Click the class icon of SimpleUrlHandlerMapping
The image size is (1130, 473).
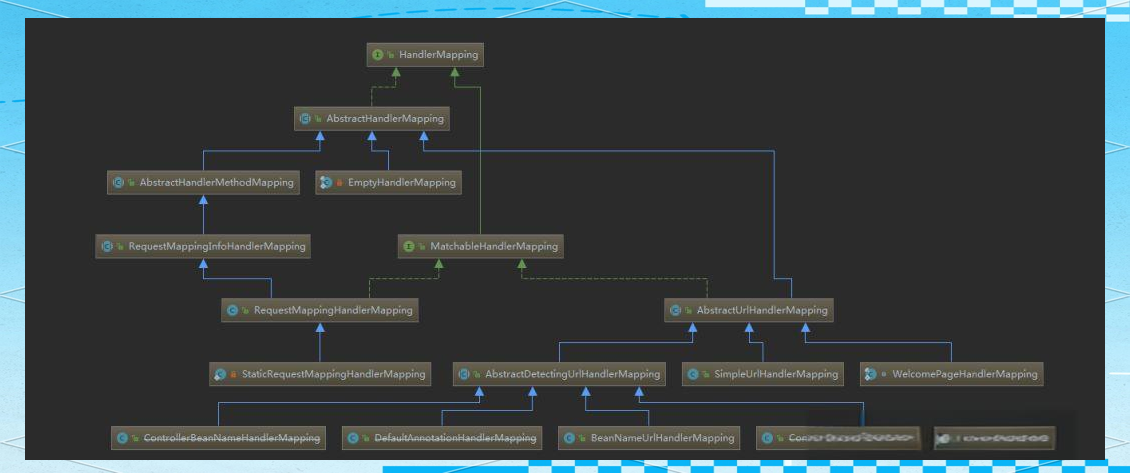[693, 374]
